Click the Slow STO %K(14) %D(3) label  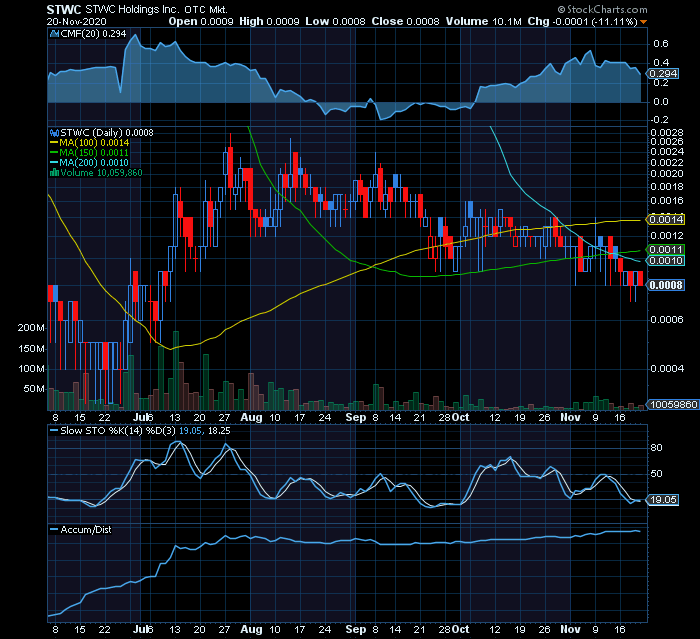pos(118,431)
